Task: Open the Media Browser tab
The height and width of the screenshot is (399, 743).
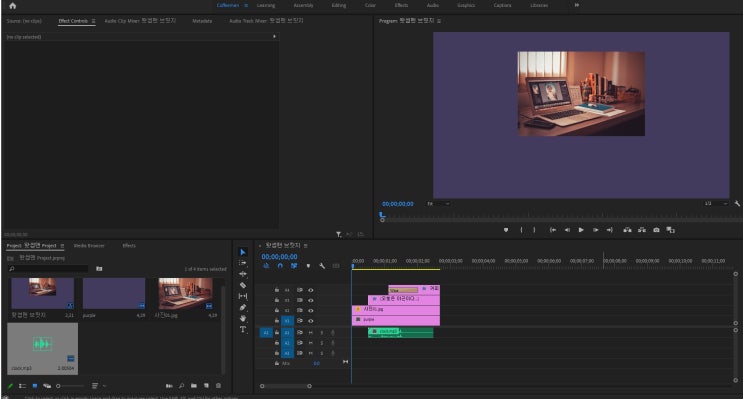Action: (x=89, y=245)
